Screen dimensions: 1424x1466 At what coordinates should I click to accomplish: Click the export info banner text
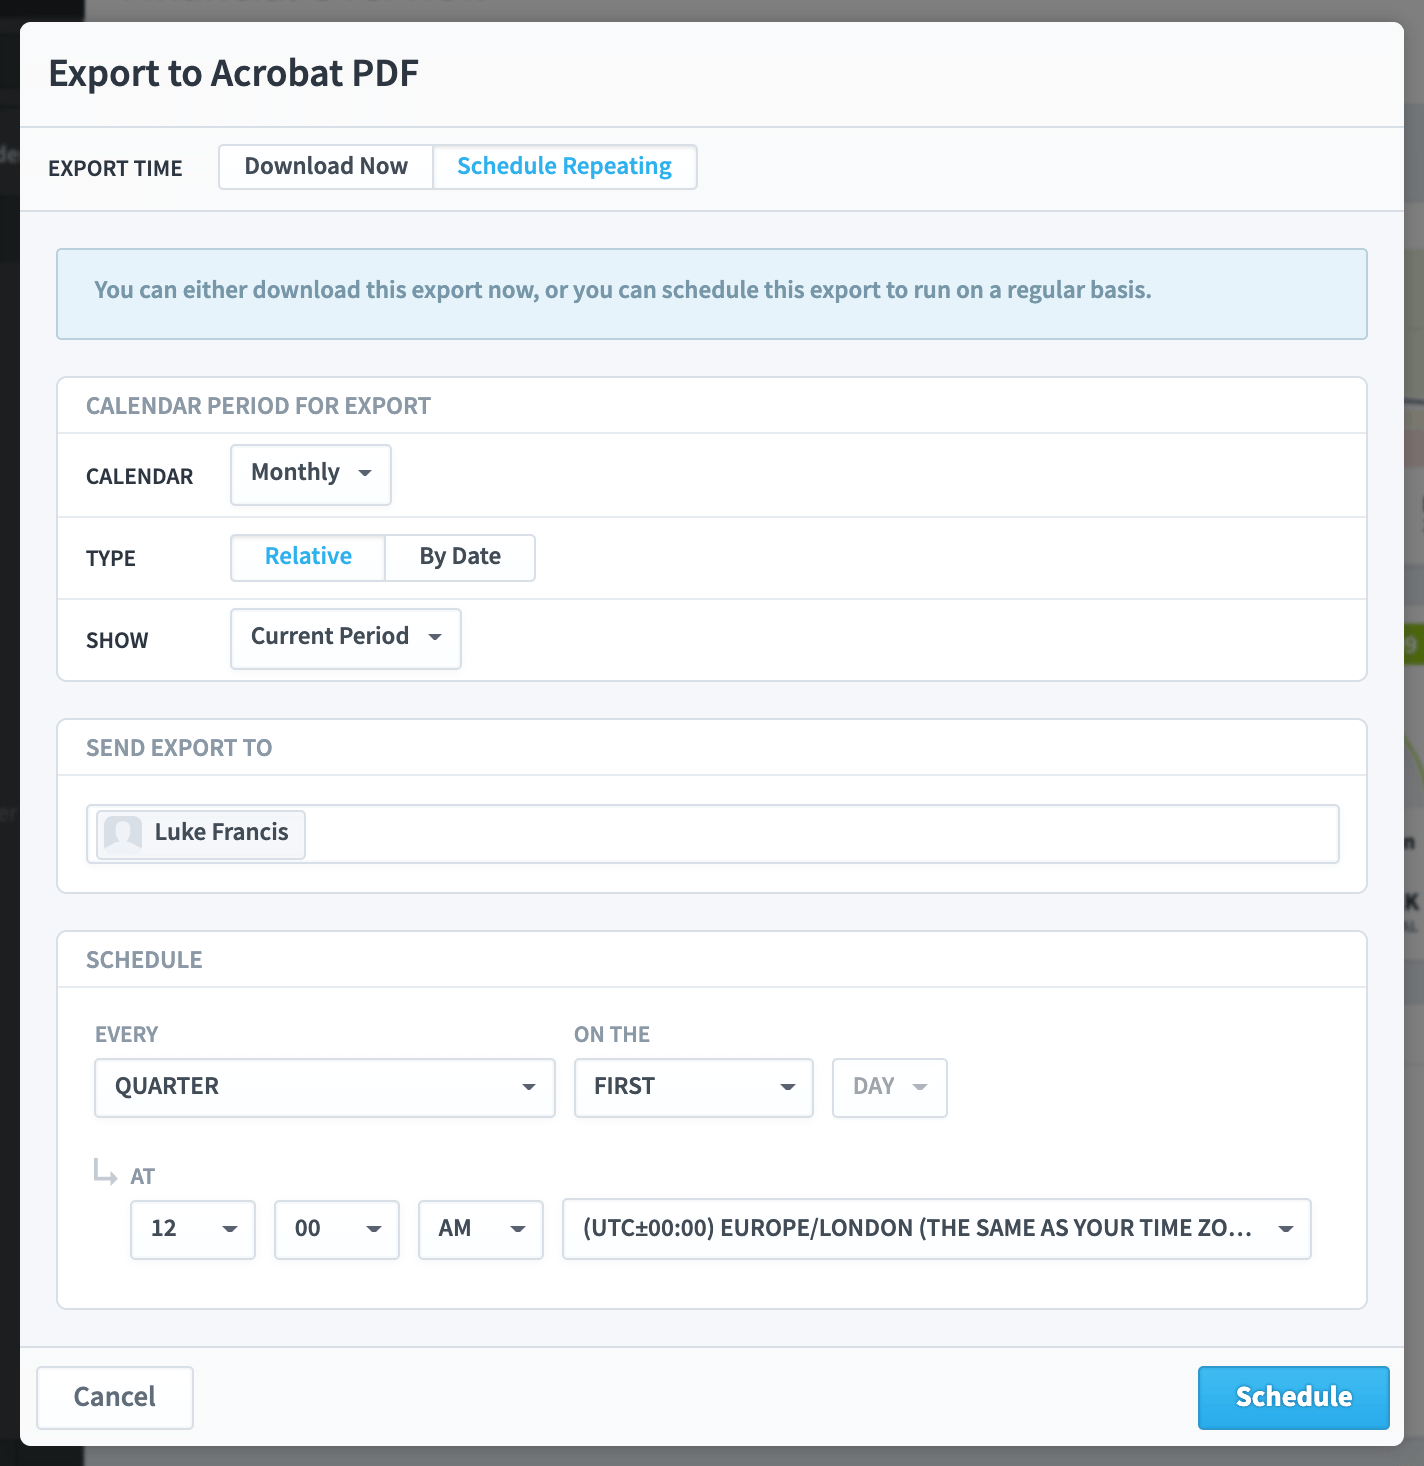pos(623,290)
